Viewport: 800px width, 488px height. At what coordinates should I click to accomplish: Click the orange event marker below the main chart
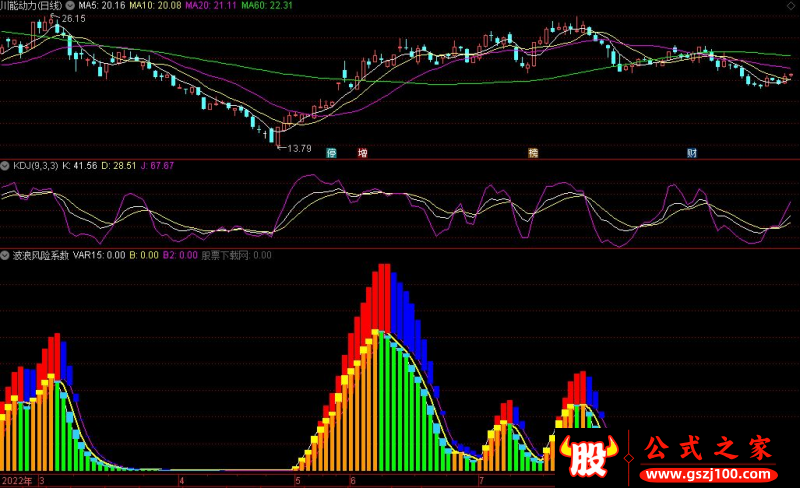(x=533, y=153)
